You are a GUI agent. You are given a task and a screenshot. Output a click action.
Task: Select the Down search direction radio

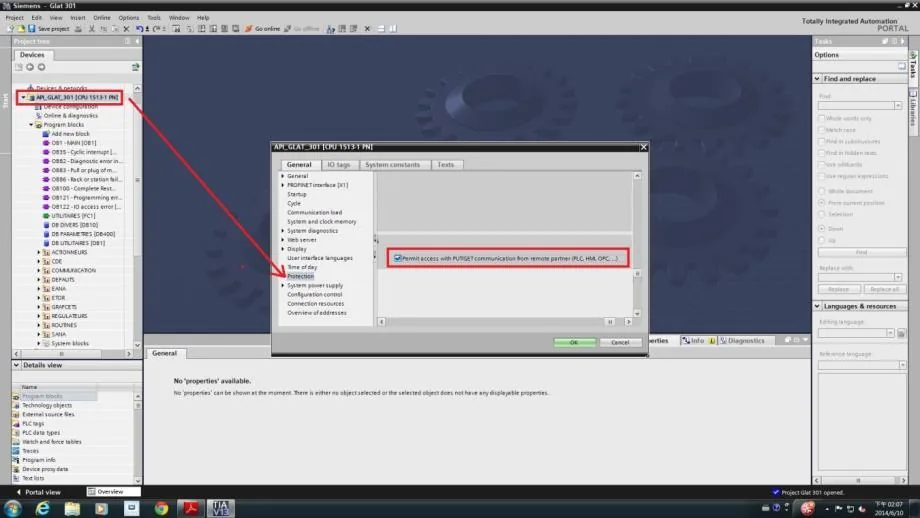click(x=821, y=228)
